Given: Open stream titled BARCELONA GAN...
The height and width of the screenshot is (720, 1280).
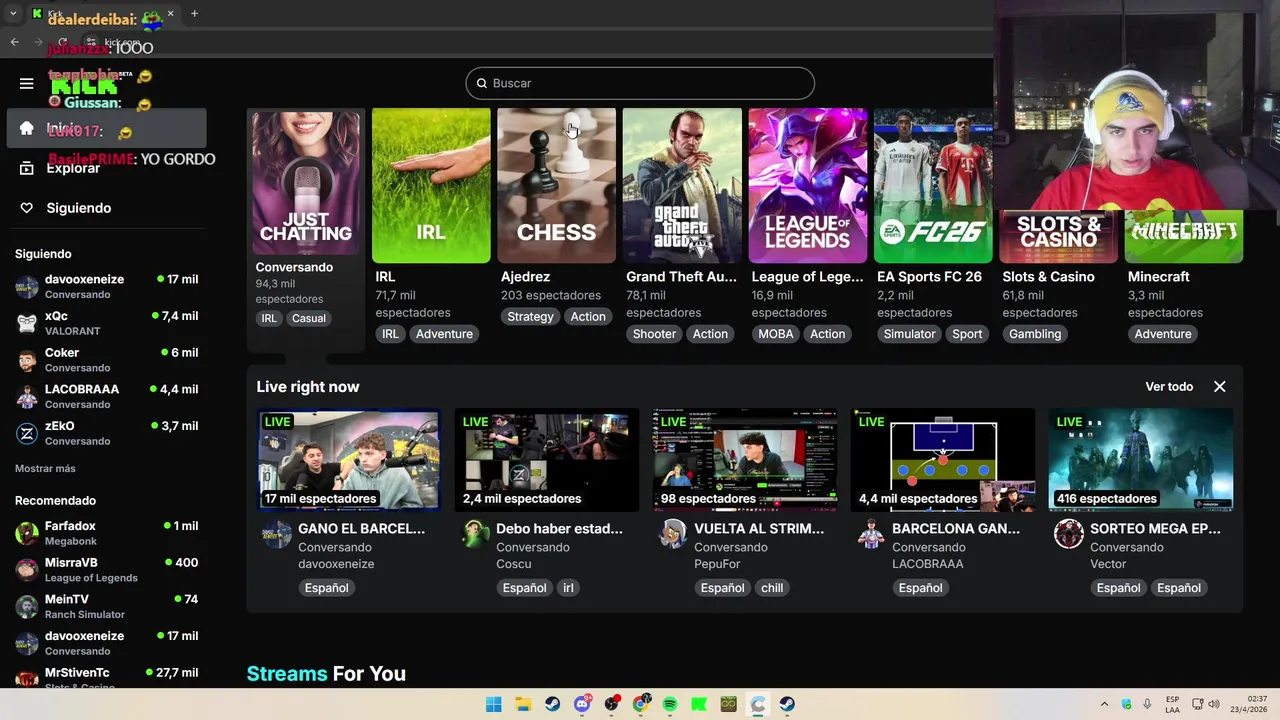Looking at the screenshot, I should tap(956, 528).
